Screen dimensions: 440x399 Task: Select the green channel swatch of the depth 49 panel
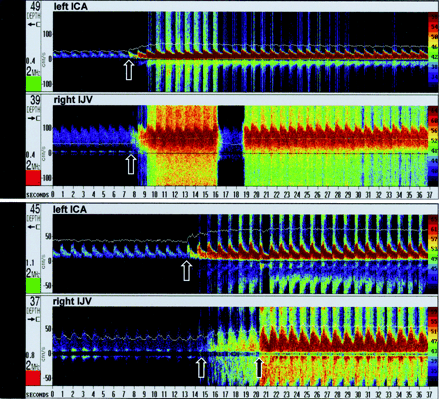click(x=34, y=83)
